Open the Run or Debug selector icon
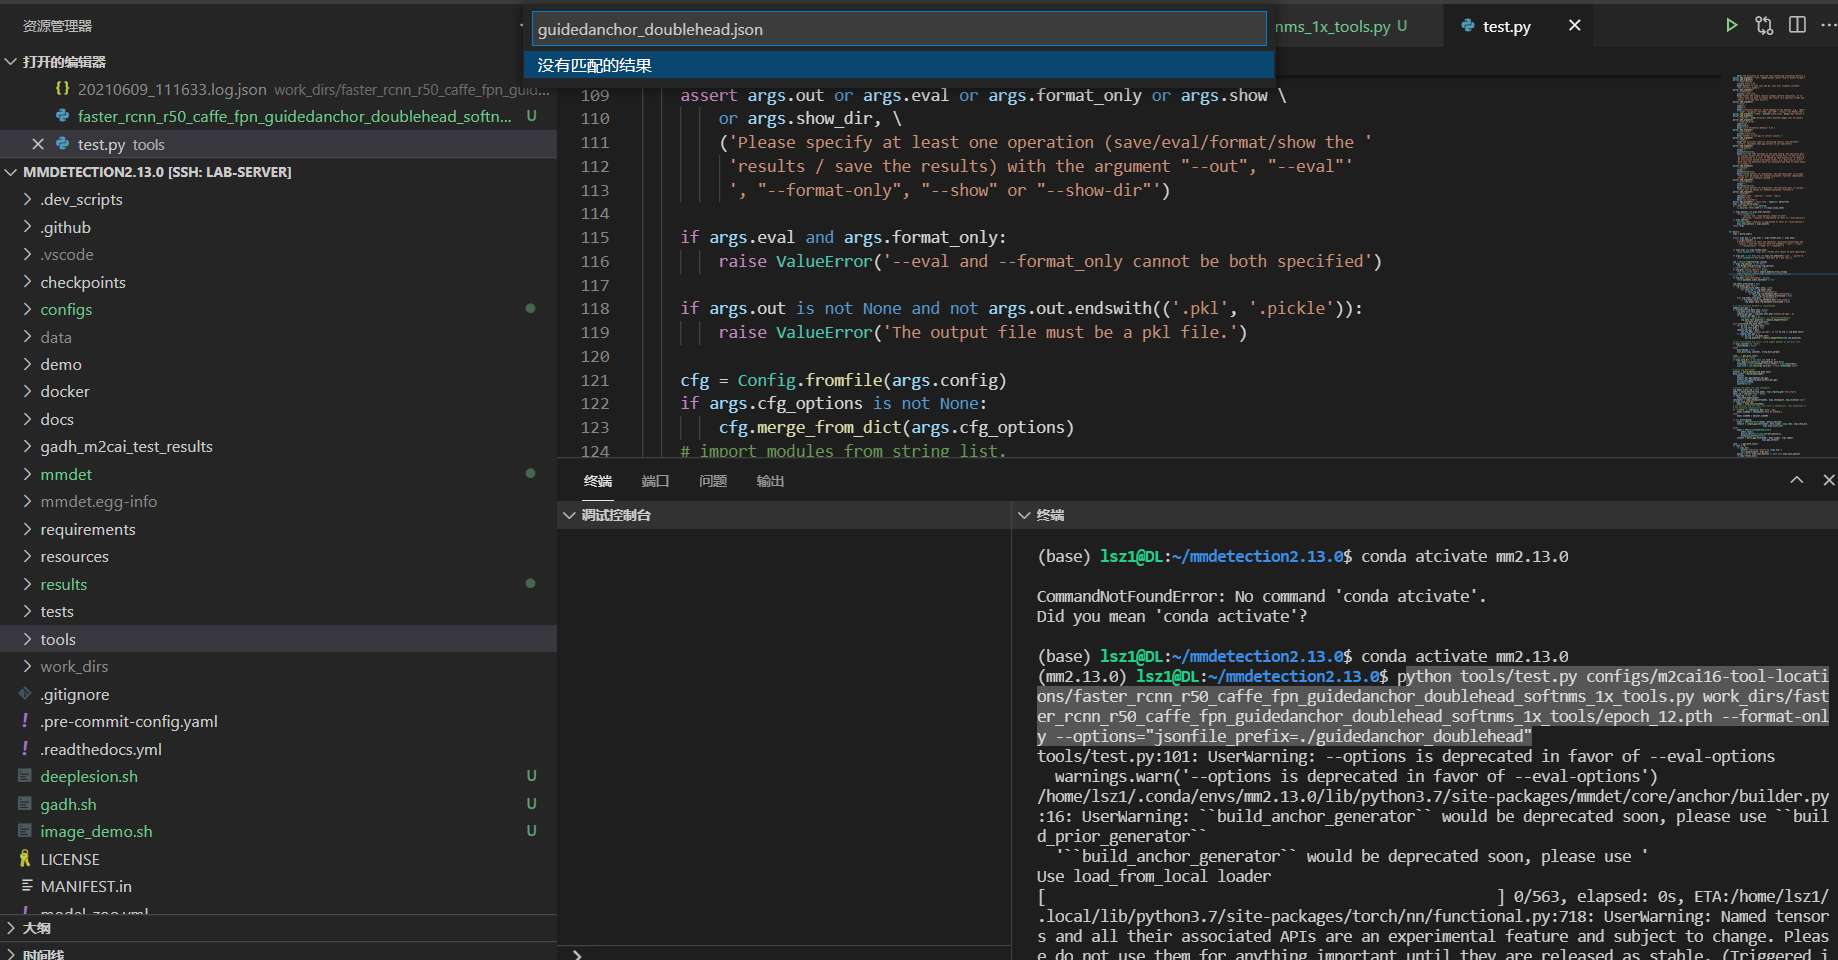 click(1764, 25)
